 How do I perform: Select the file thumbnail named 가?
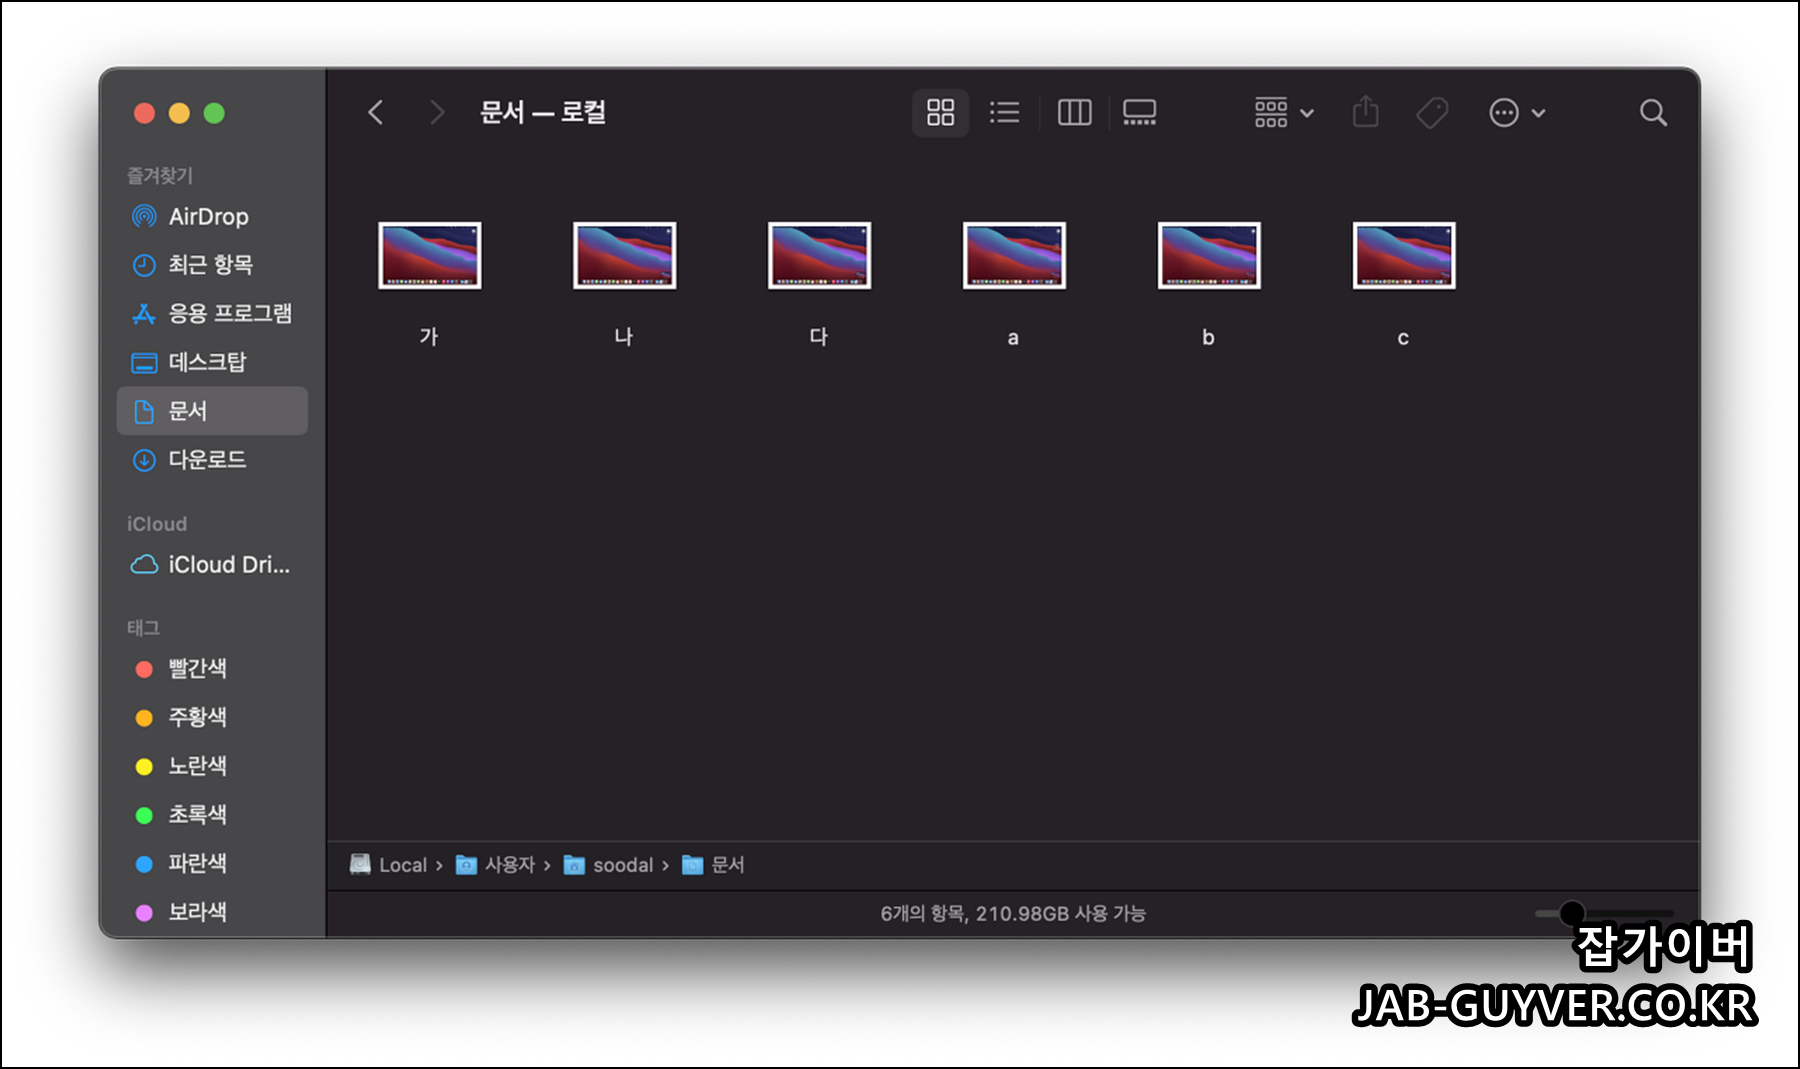click(430, 255)
